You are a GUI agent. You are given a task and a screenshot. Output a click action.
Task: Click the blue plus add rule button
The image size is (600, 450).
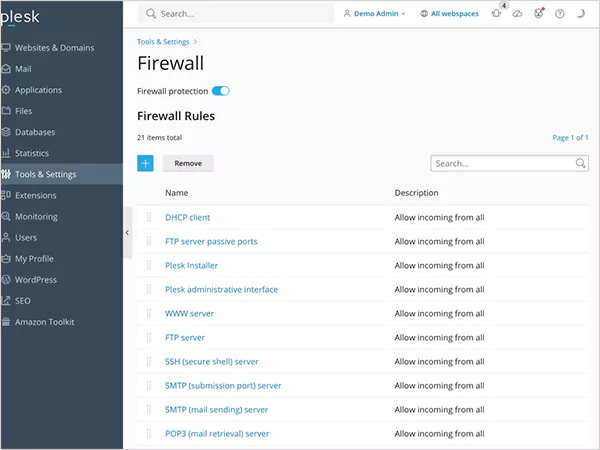click(x=145, y=163)
